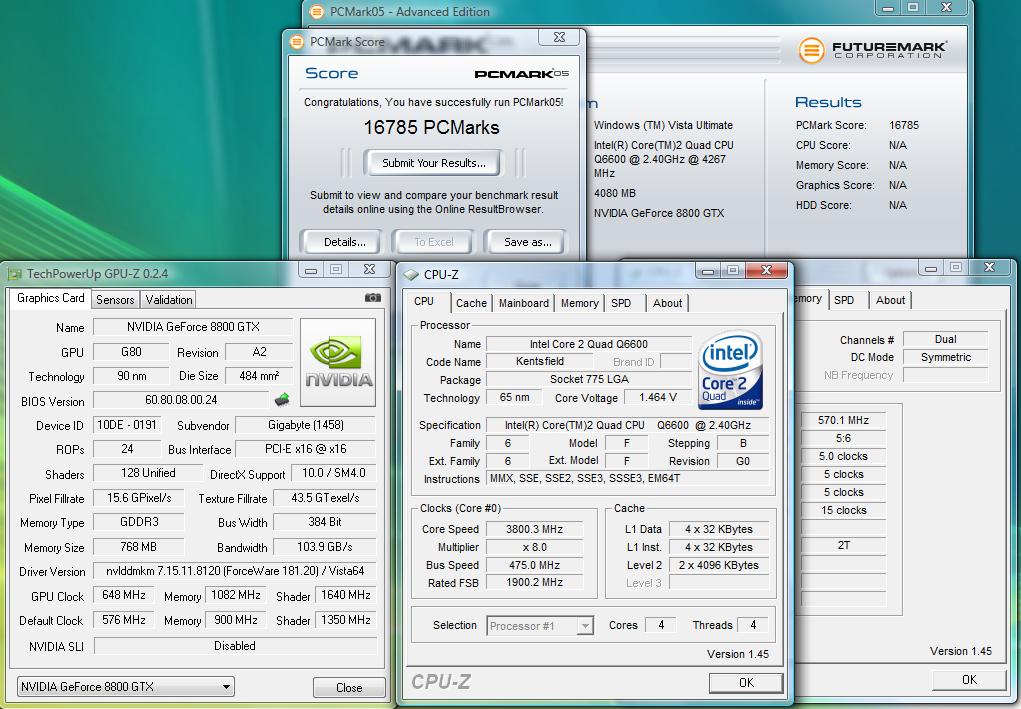Screen dimensions: 1021x709
Task: Click the BIOS Version field 60.80.08.00.24
Action: (x=182, y=400)
